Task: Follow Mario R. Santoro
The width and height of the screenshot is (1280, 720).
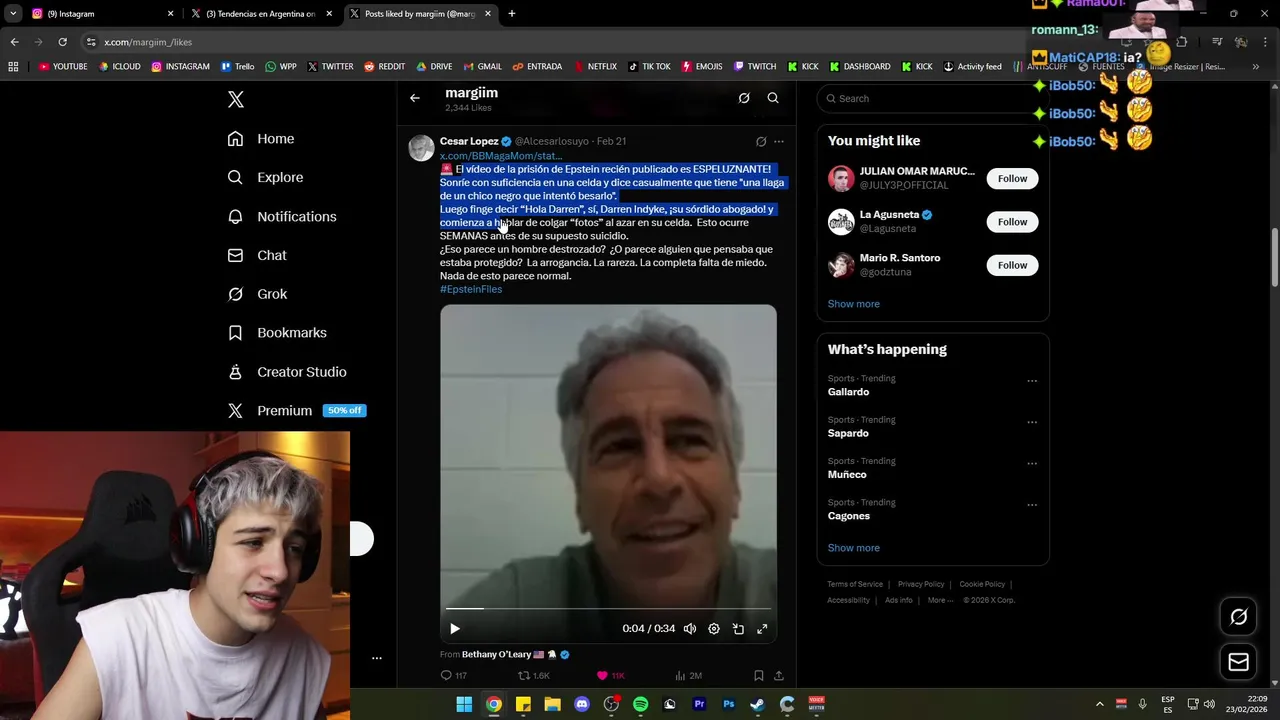Action: click(1012, 265)
